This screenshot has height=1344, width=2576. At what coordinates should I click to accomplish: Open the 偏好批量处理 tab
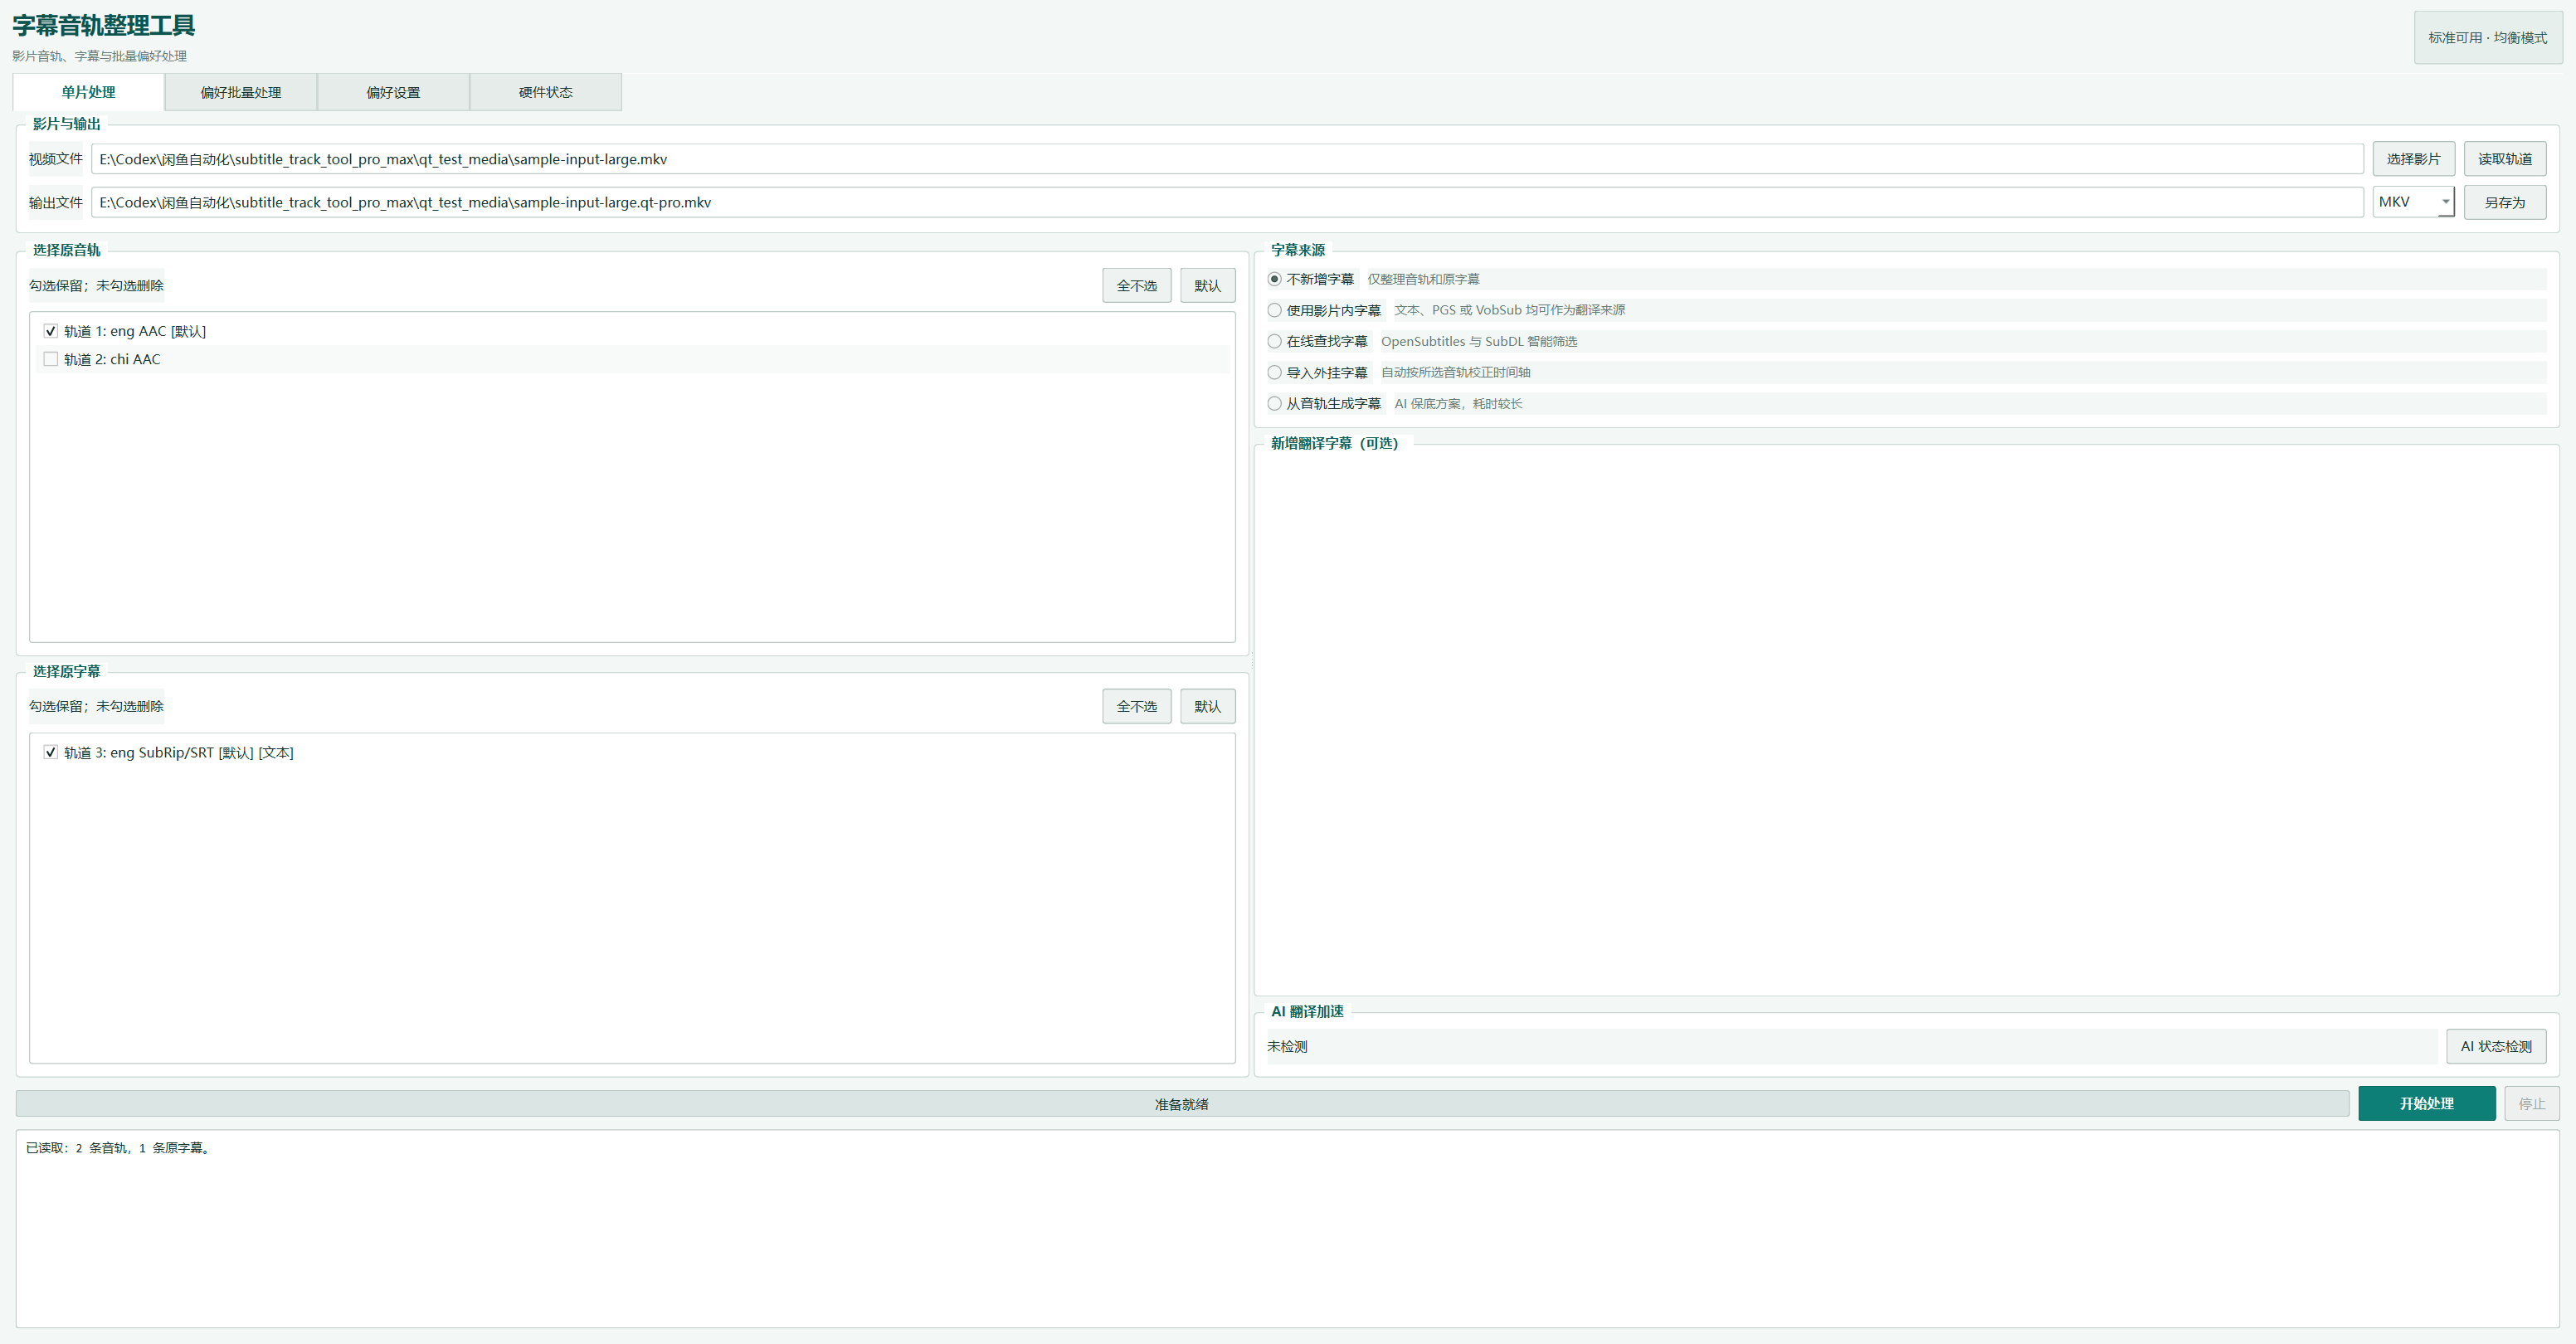click(x=241, y=92)
